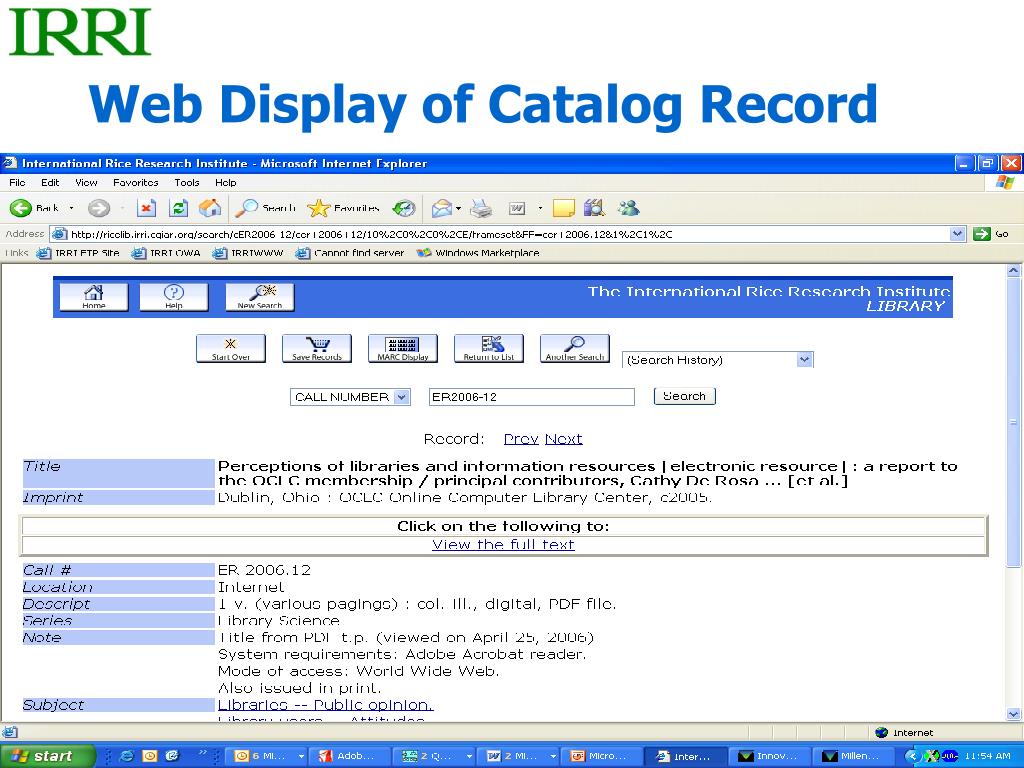The width and height of the screenshot is (1024, 768).
Task: Open the Help menu
Action: 225,182
